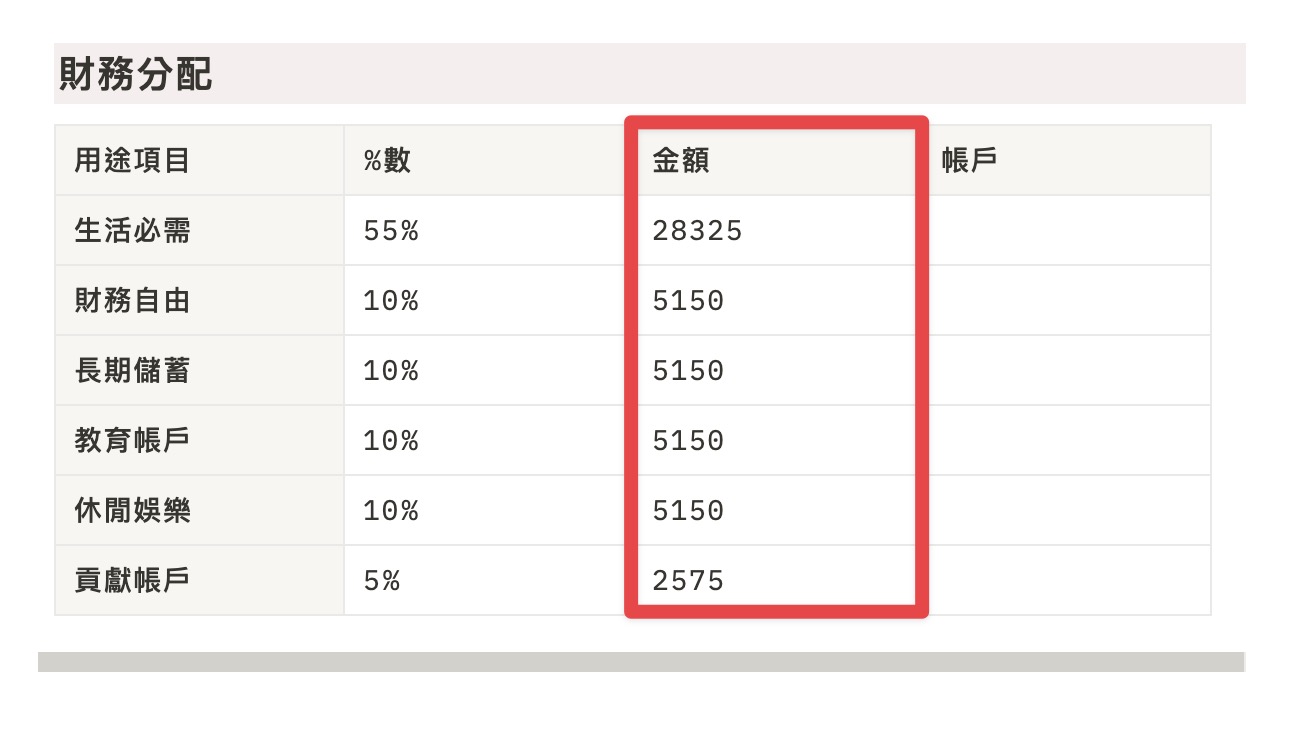1296x740 pixels.
Task: Click the 5150 amount for 財務自由
Action: pyautogui.click(x=777, y=300)
